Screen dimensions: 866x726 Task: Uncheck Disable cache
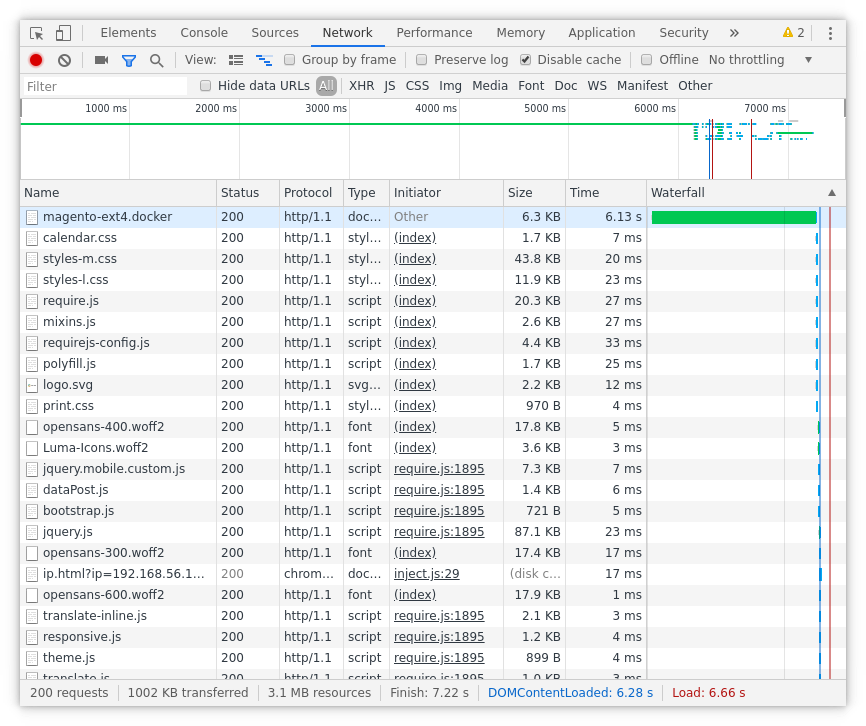[x=524, y=59]
